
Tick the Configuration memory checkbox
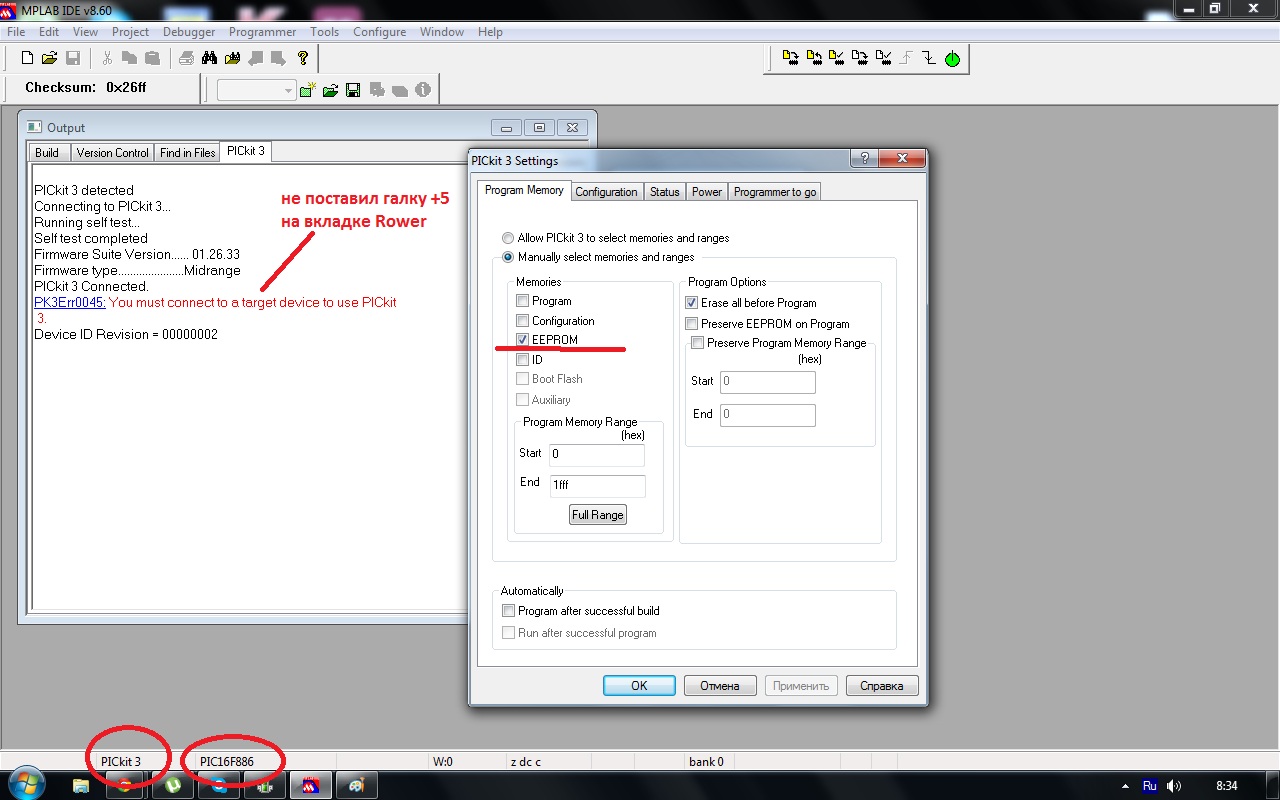(522, 321)
